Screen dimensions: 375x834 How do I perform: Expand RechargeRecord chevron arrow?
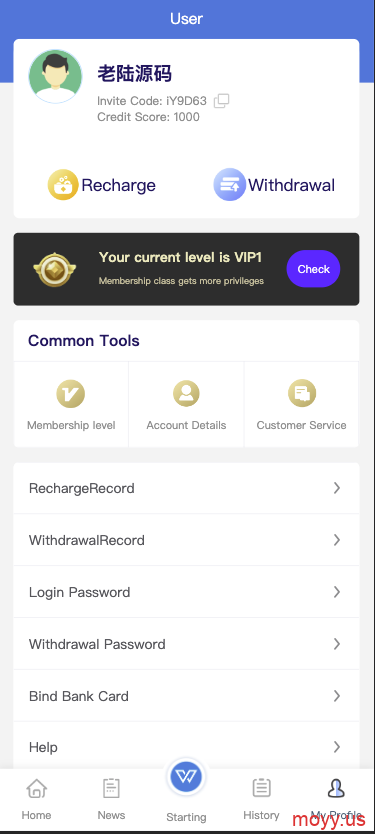(337, 488)
